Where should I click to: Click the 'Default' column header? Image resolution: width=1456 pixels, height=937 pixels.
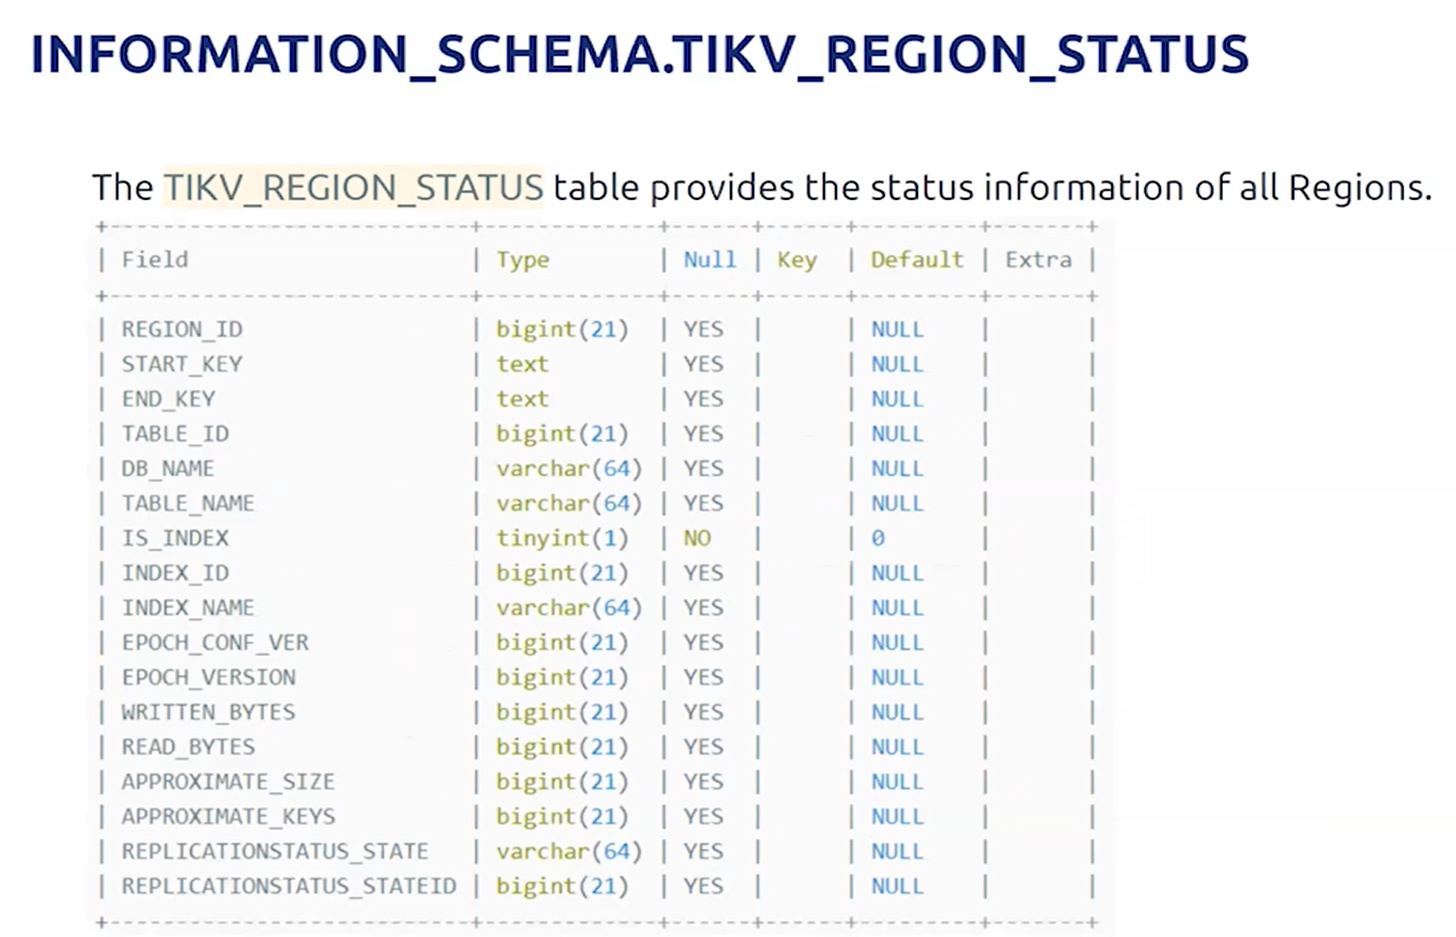tap(917, 260)
